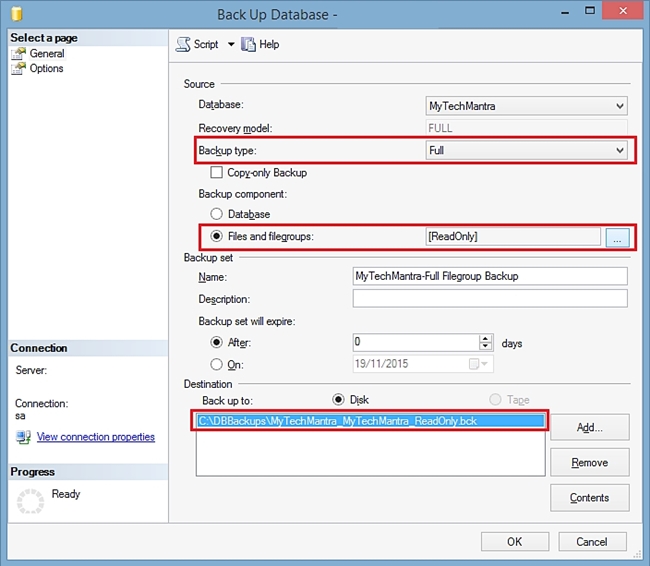
Task: Click the database icon in title bar
Action: coord(17,14)
